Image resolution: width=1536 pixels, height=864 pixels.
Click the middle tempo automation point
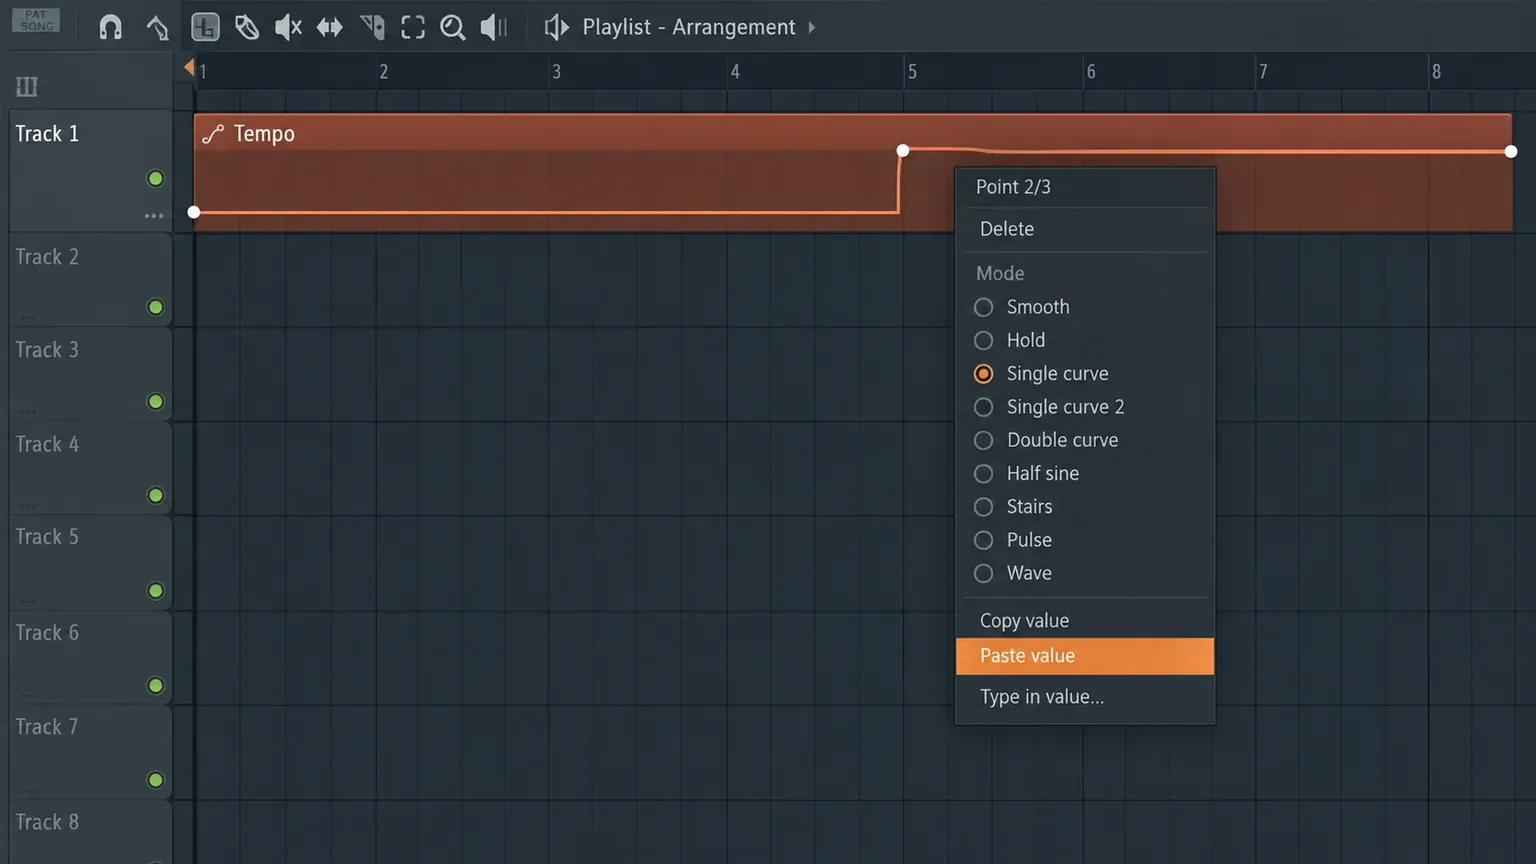point(903,150)
